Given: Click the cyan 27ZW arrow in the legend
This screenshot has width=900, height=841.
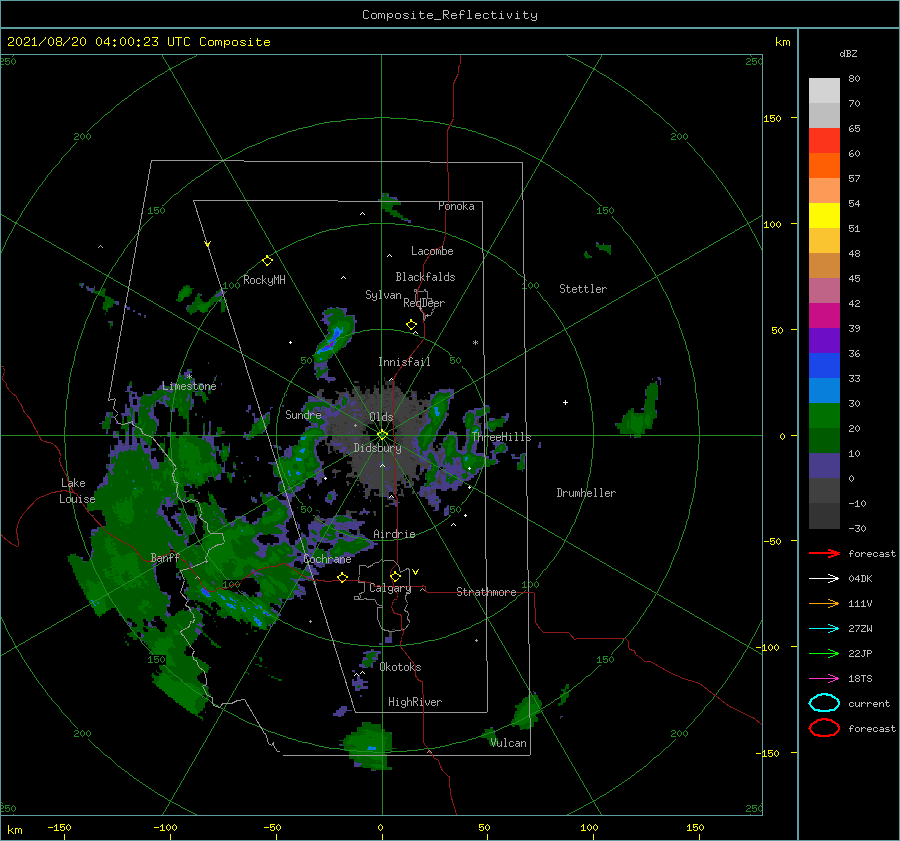Looking at the screenshot, I should pos(824,629).
